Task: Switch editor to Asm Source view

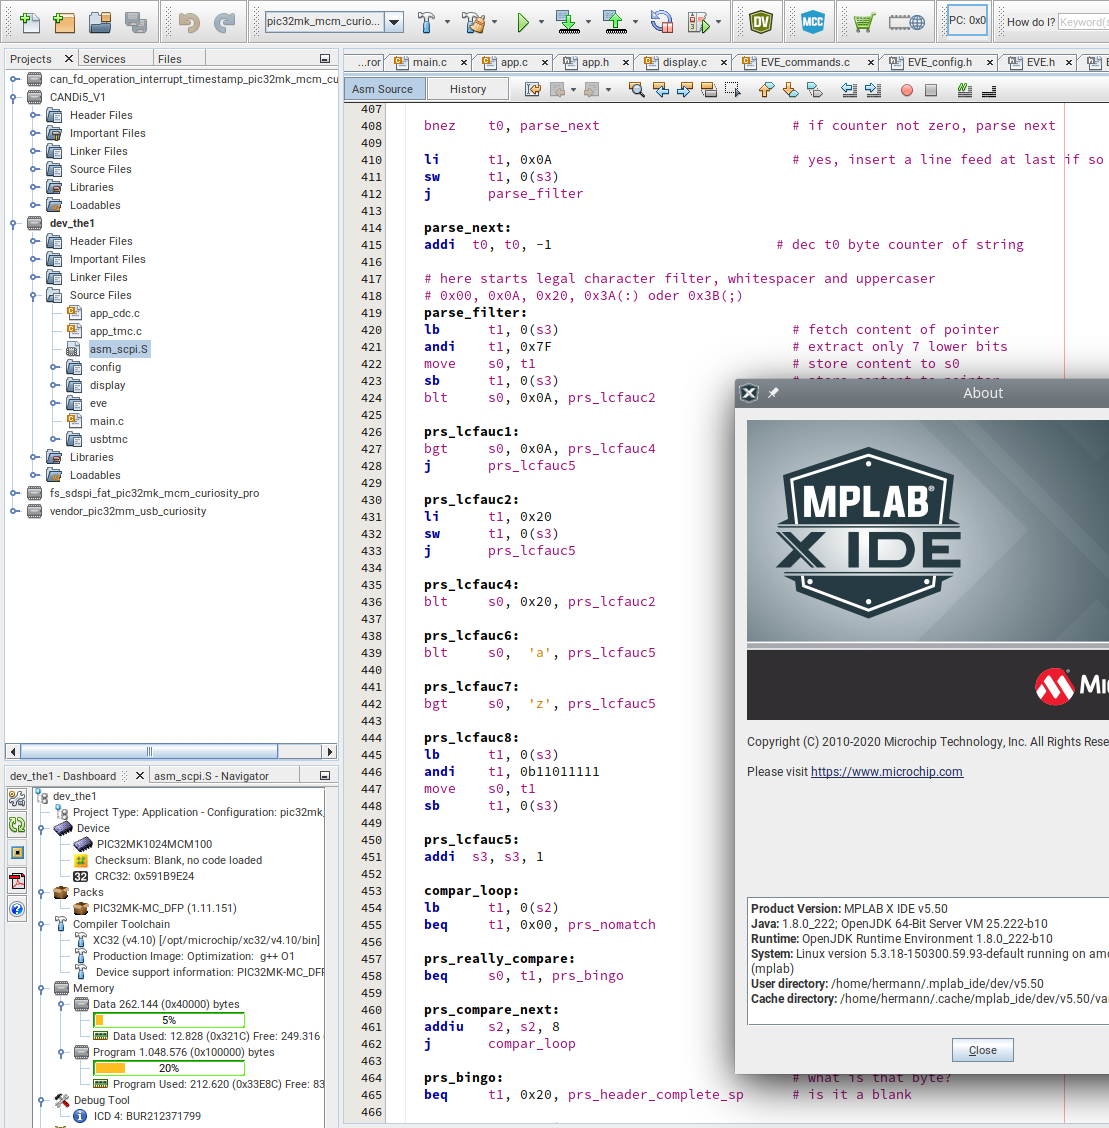Action: (383, 89)
